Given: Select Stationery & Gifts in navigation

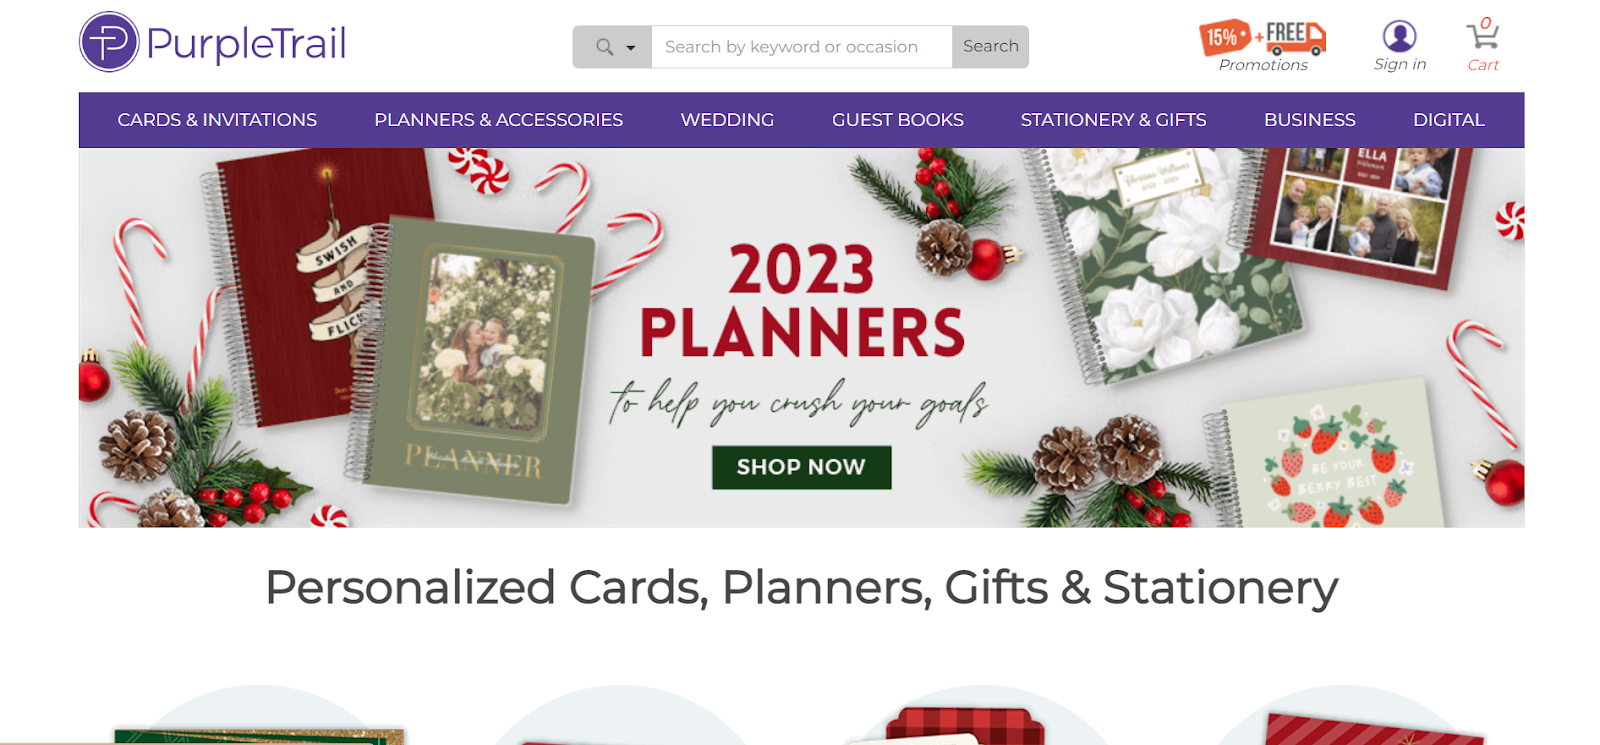Looking at the screenshot, I should click(x=1113, y=120).
